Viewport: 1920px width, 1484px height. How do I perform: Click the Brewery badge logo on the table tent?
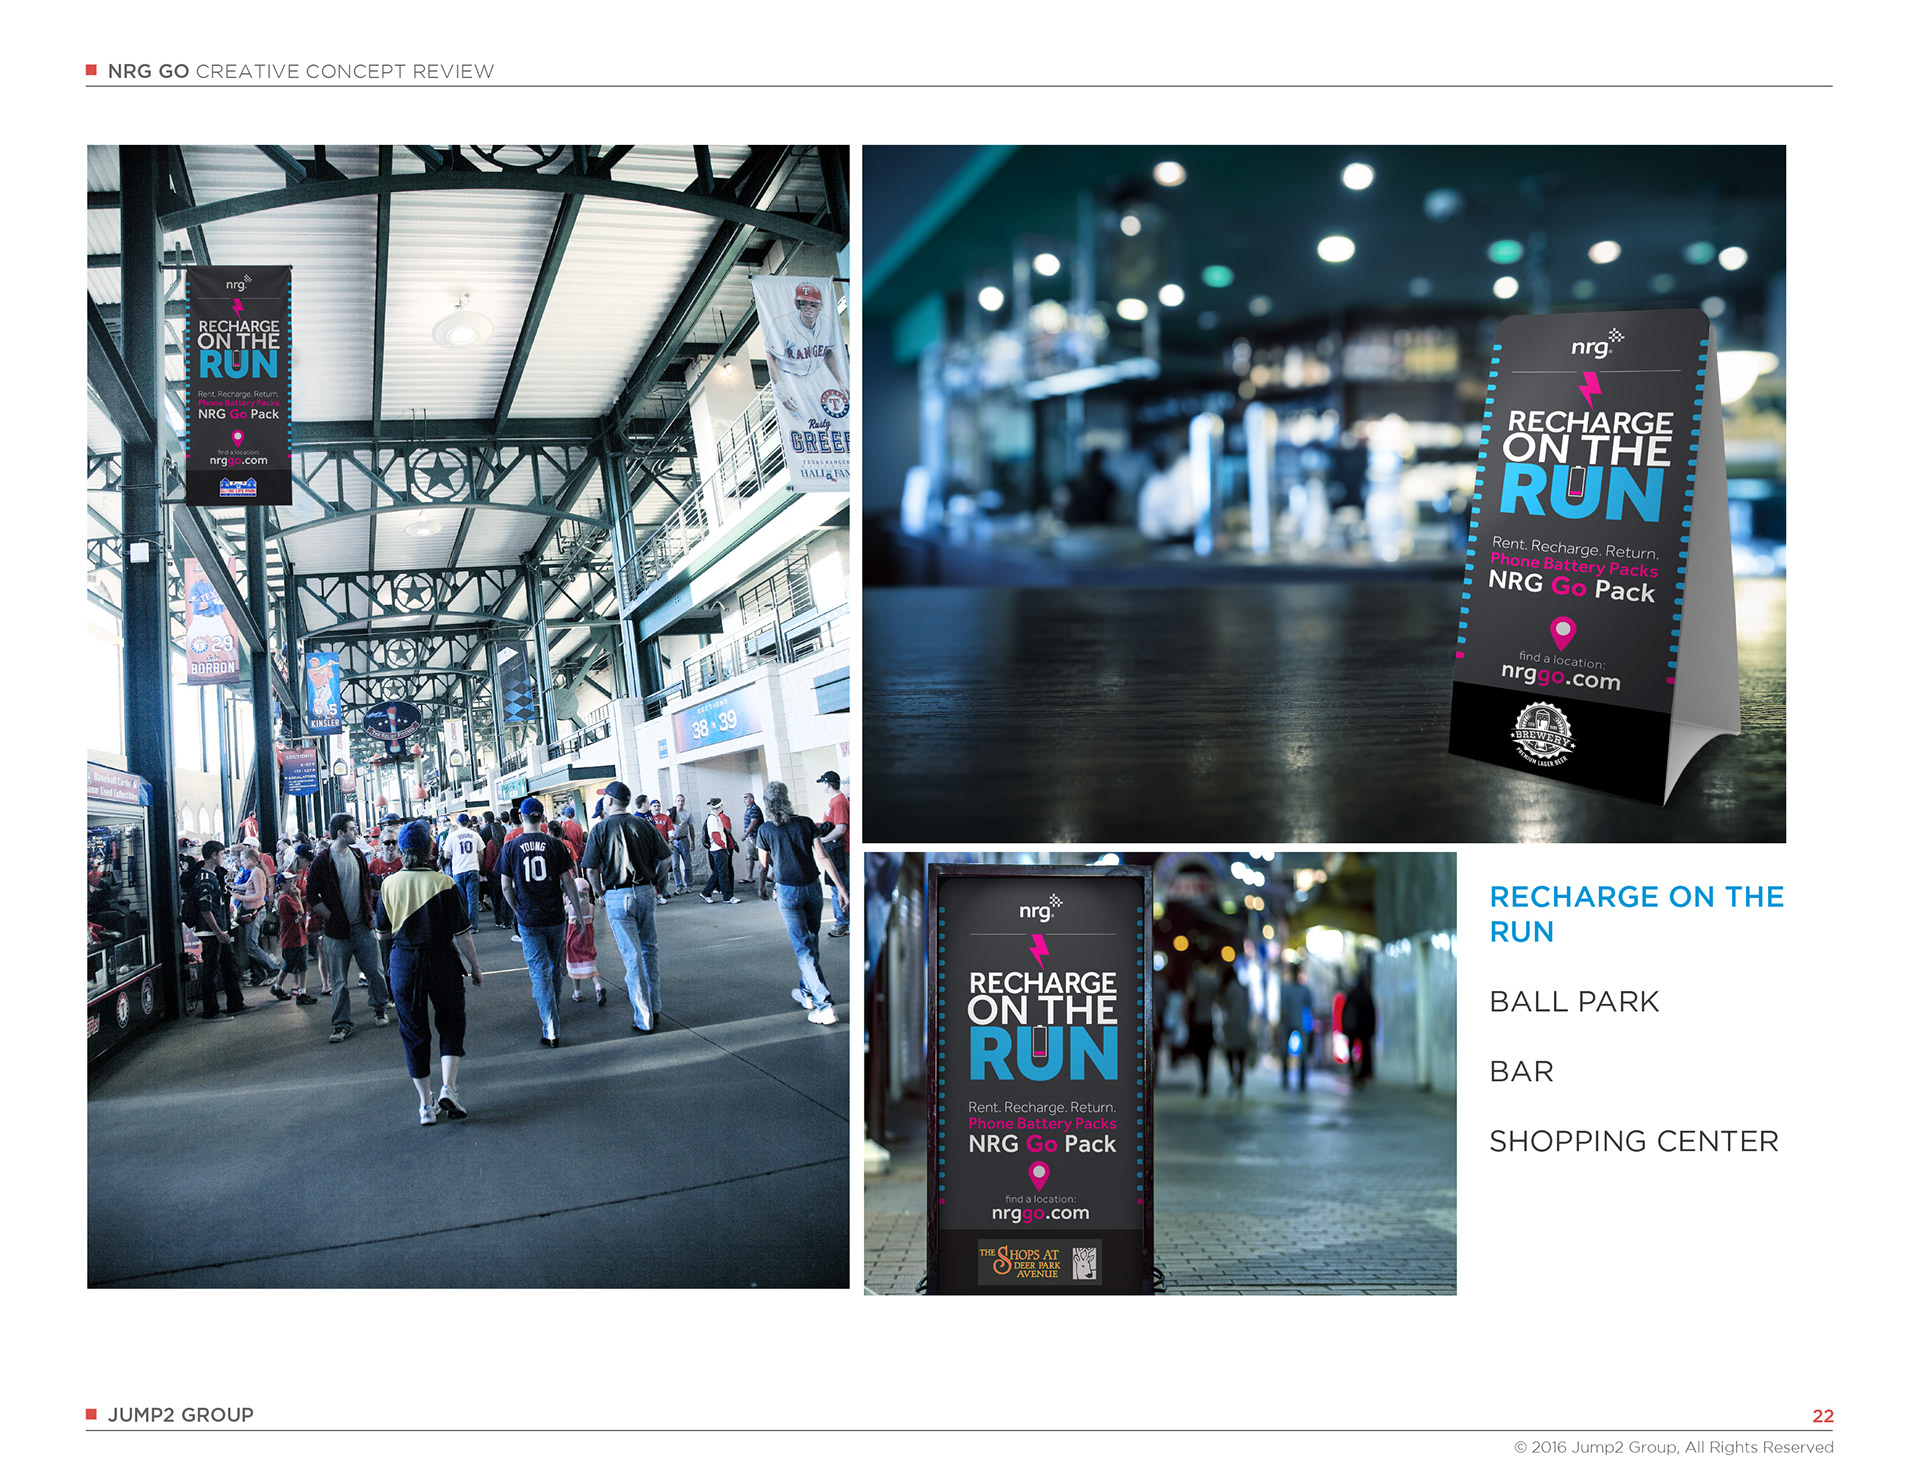click(1541, 735)
